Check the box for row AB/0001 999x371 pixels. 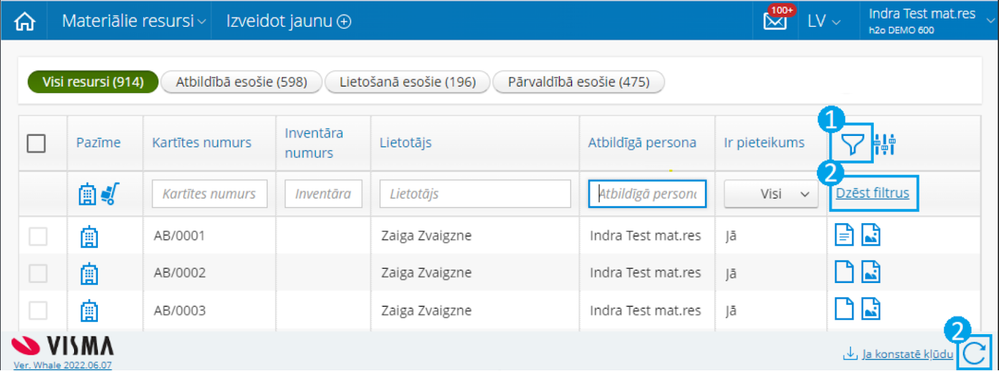39,236
